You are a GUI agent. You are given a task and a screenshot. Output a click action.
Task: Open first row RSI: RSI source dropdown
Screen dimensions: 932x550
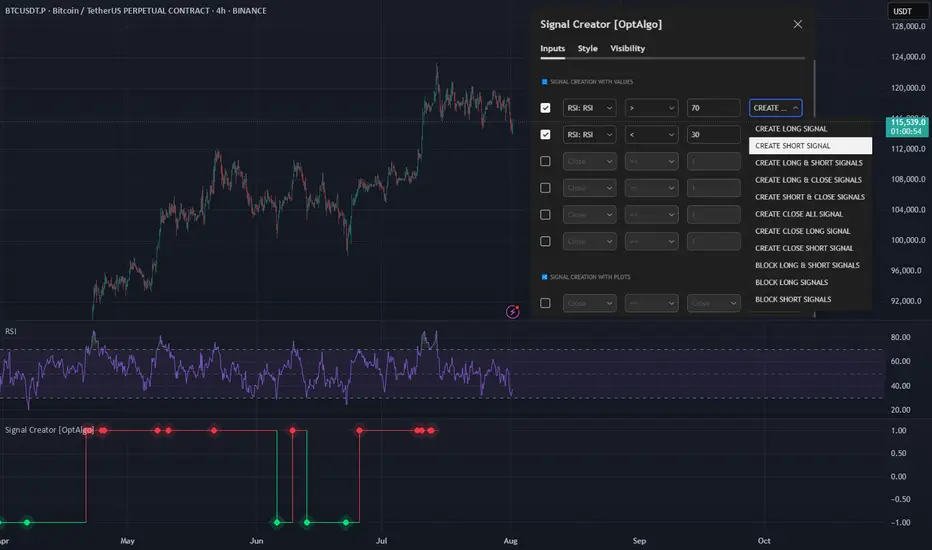click(x=590, y=108)
